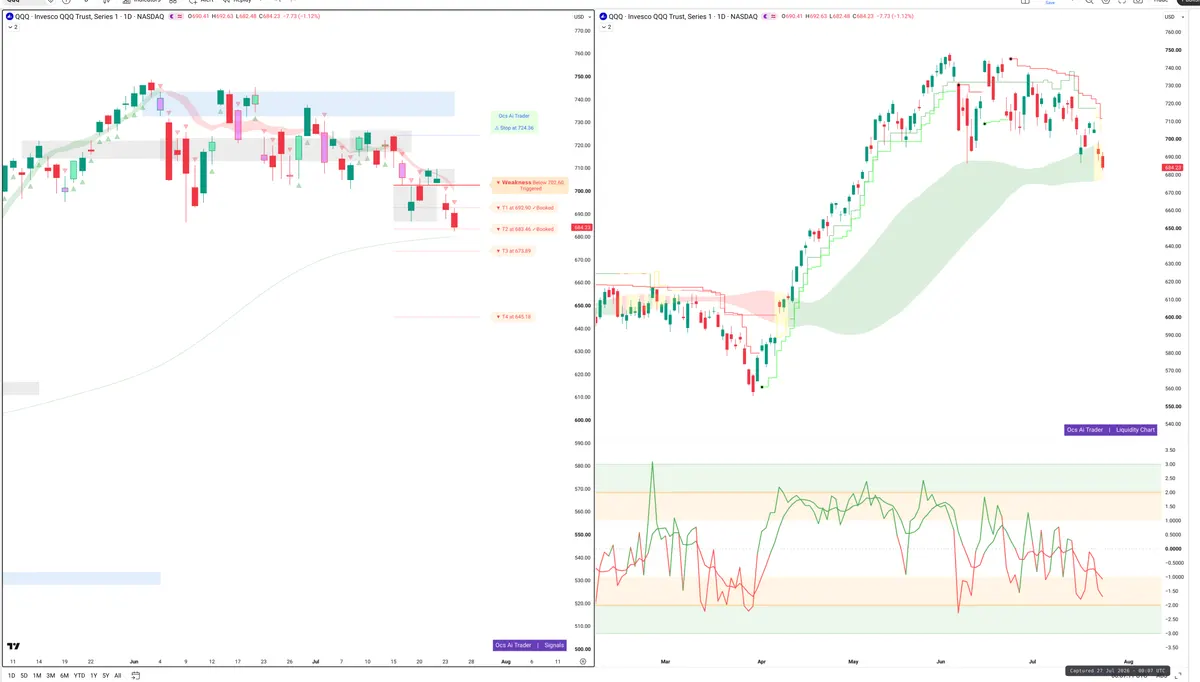Click the 'May' label on right time axis
Screen dimensions: 1200x682
click(x=853, y=662)
